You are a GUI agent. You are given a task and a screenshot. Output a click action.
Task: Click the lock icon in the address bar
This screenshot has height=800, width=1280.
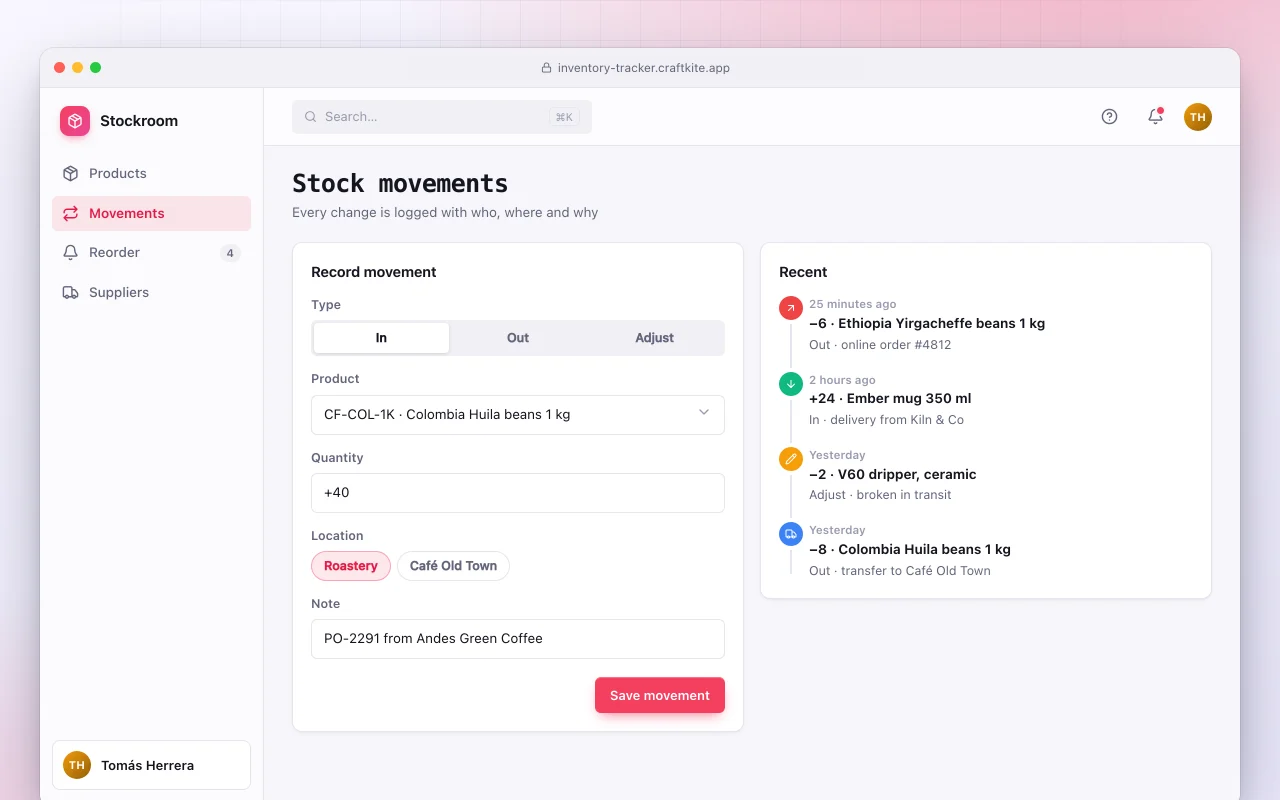[x=546, y=68]
